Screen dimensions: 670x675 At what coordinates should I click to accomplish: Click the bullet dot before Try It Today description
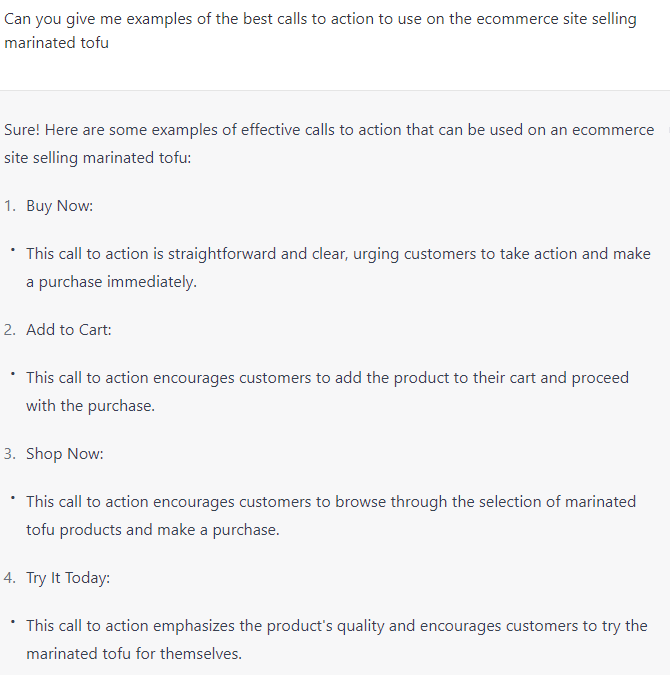pyautogui.click(x=13, y=622)
